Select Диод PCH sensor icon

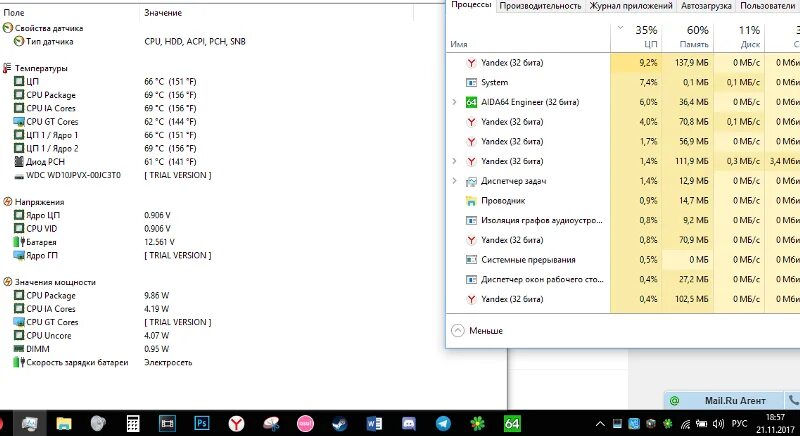coord(19,162)
